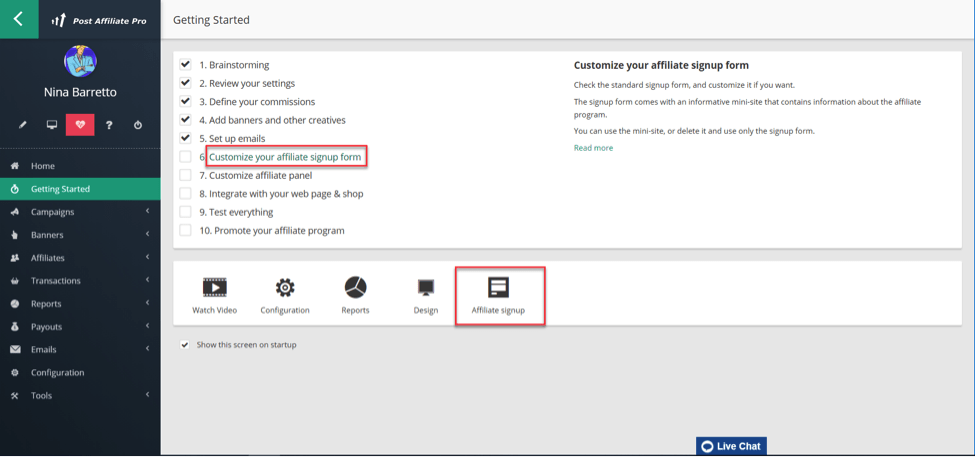Click the Configuration gear icon in sidebar
Viewport: 975px width, 457px height.
pyautogui.click(x=16, y=372)
